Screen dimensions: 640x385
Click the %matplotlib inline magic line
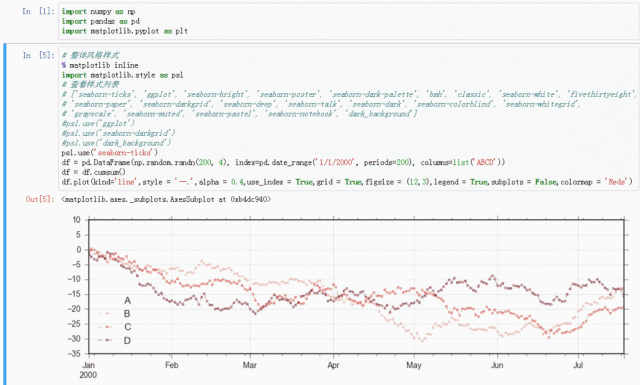pos(100,65)
